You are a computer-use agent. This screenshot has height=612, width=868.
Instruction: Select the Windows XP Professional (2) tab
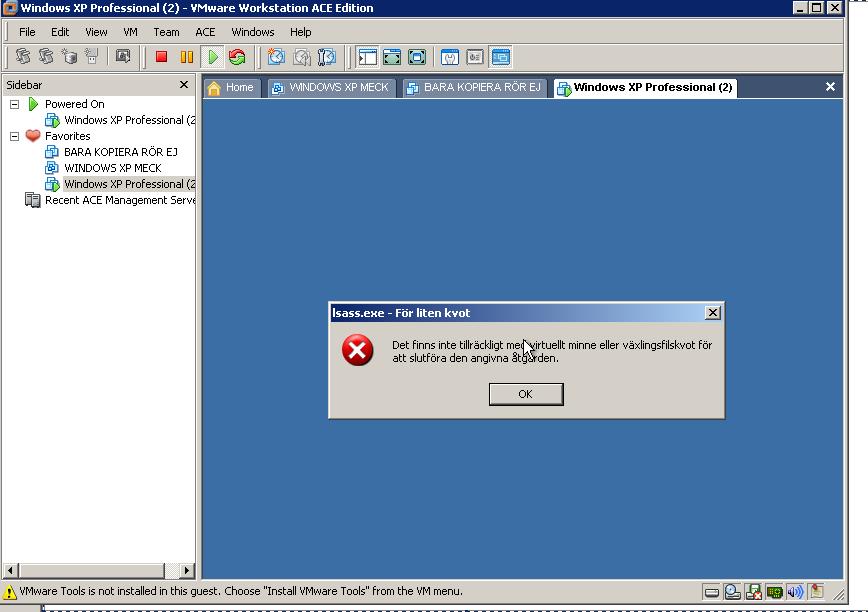coord(645,87)
